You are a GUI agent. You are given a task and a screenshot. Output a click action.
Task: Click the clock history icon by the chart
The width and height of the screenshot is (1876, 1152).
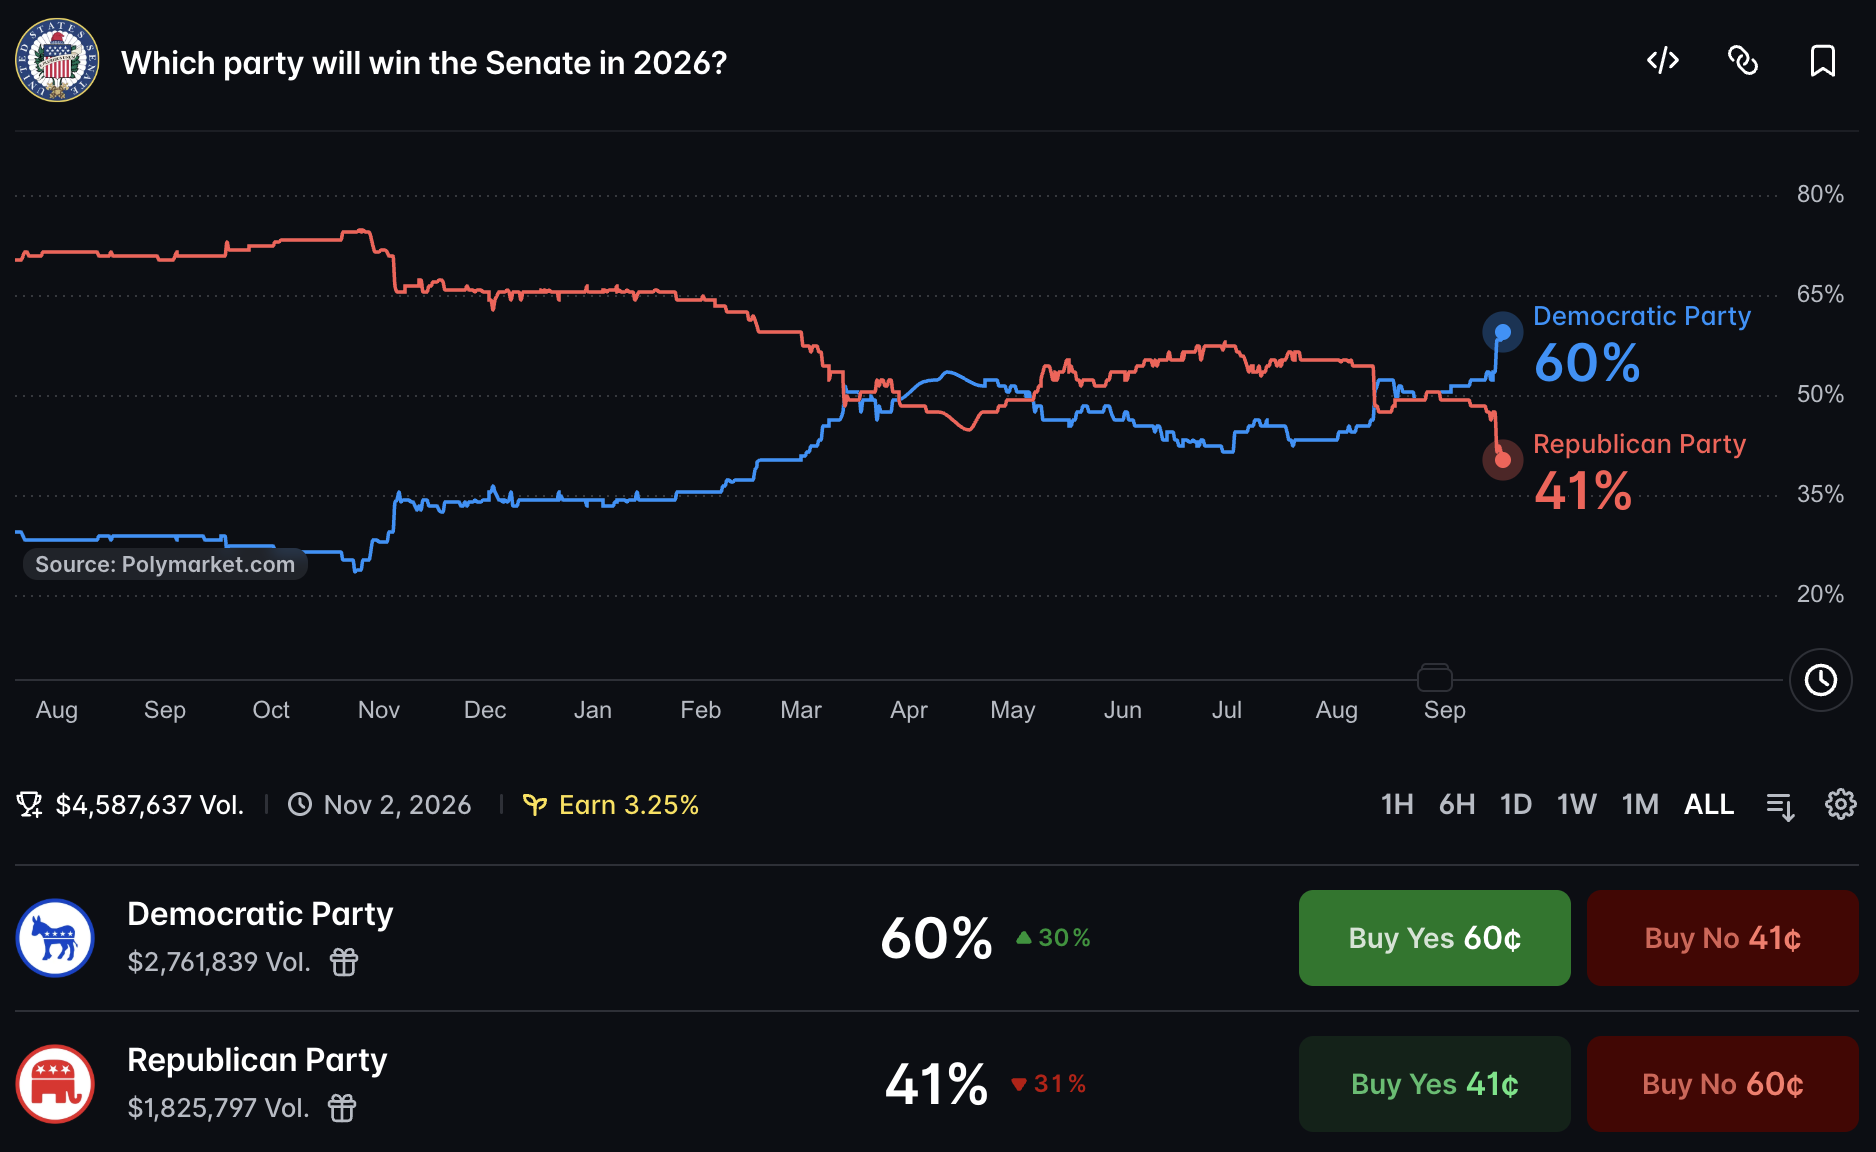[x=1820, y=680]
